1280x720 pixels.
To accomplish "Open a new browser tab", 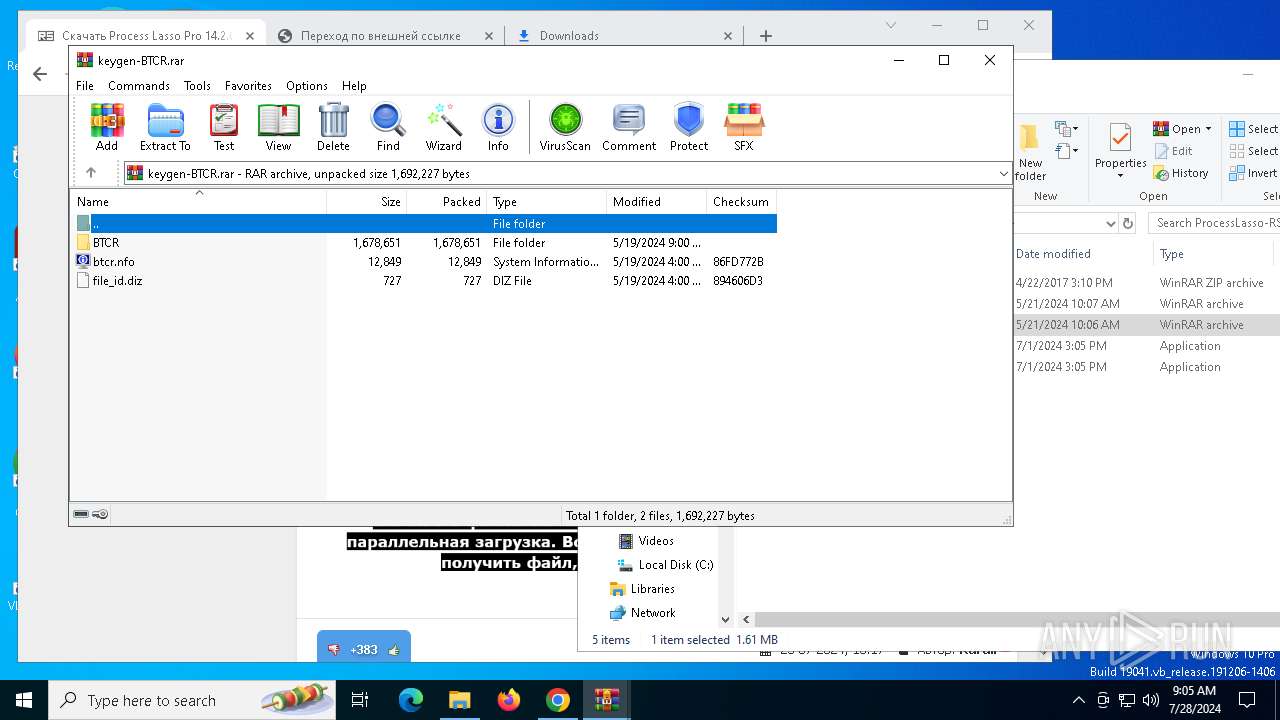I will click(x=766, y=36).
